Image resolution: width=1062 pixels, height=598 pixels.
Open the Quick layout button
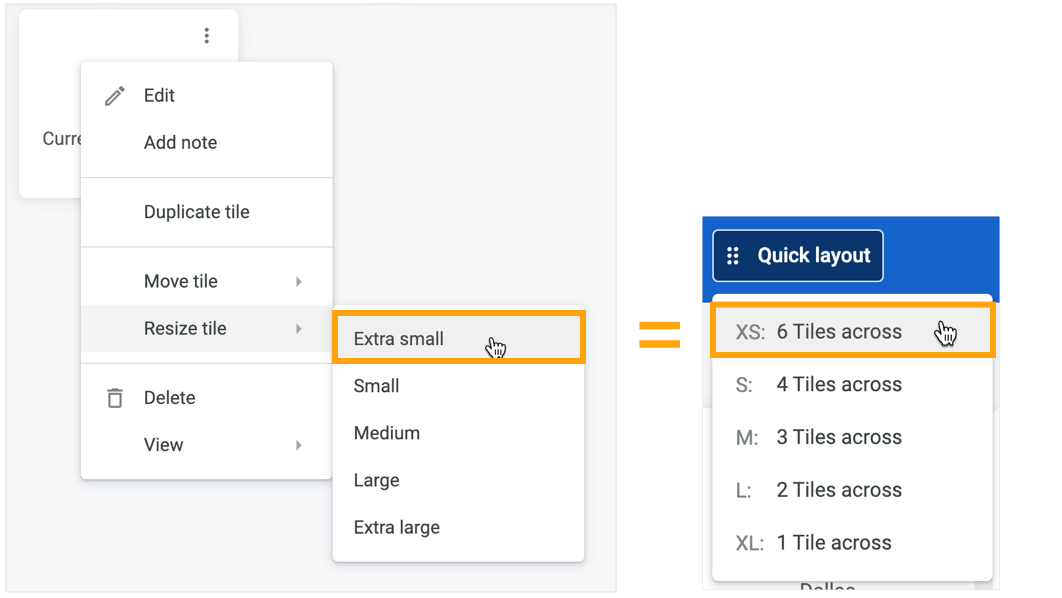(798, 256)
